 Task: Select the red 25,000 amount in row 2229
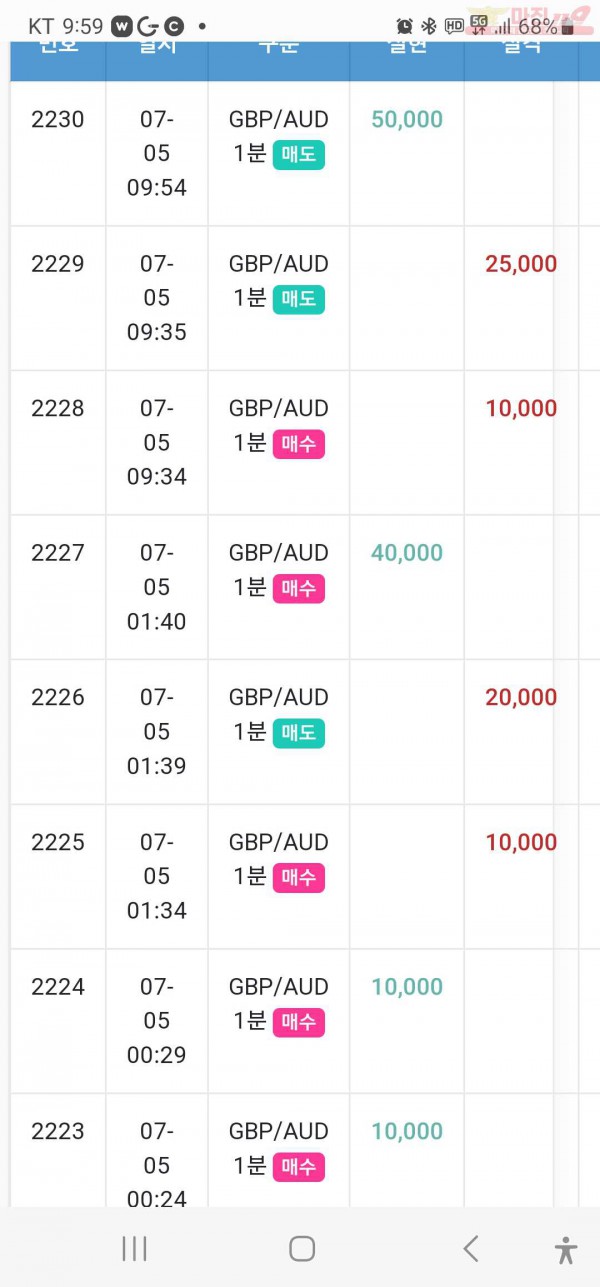tap(521, 264)
